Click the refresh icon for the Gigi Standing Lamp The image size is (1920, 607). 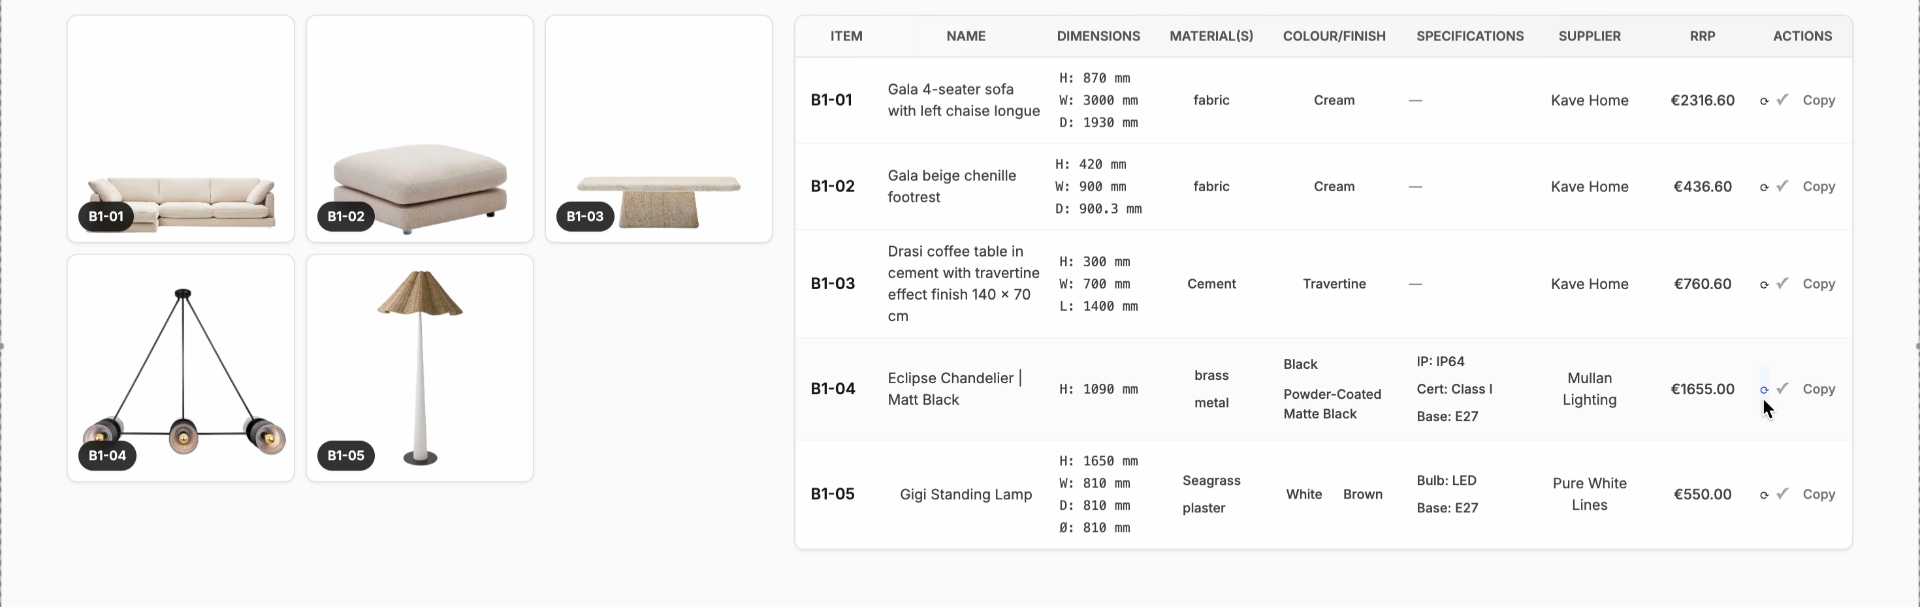pos(1764,494)
